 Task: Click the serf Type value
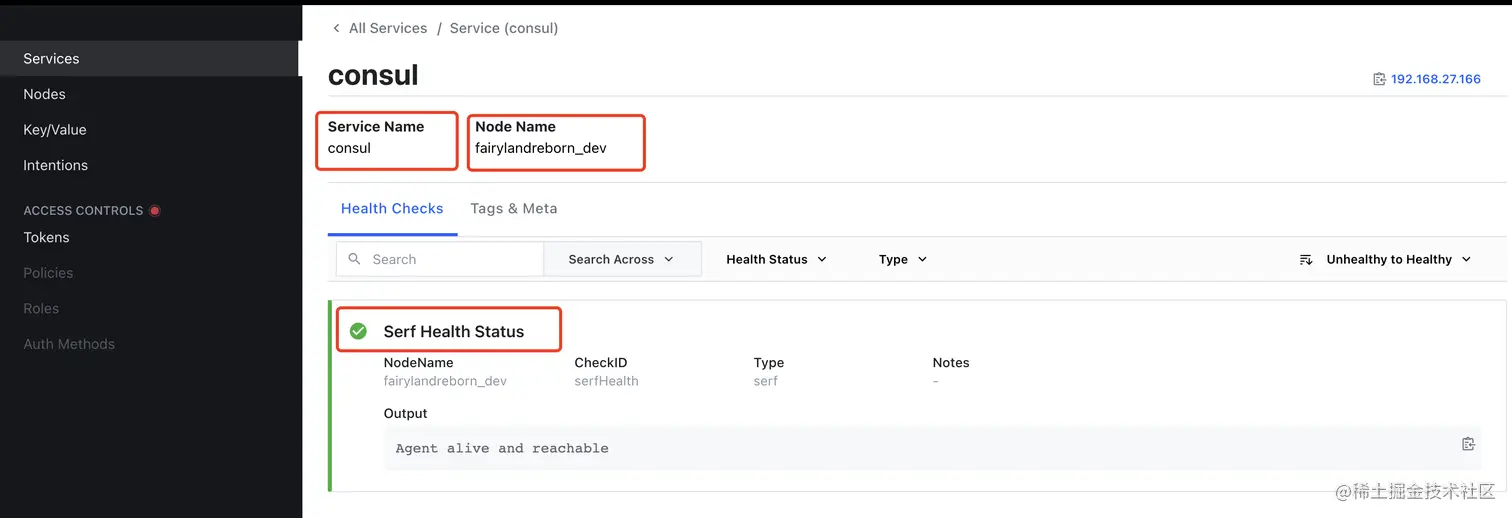(765, 381)
